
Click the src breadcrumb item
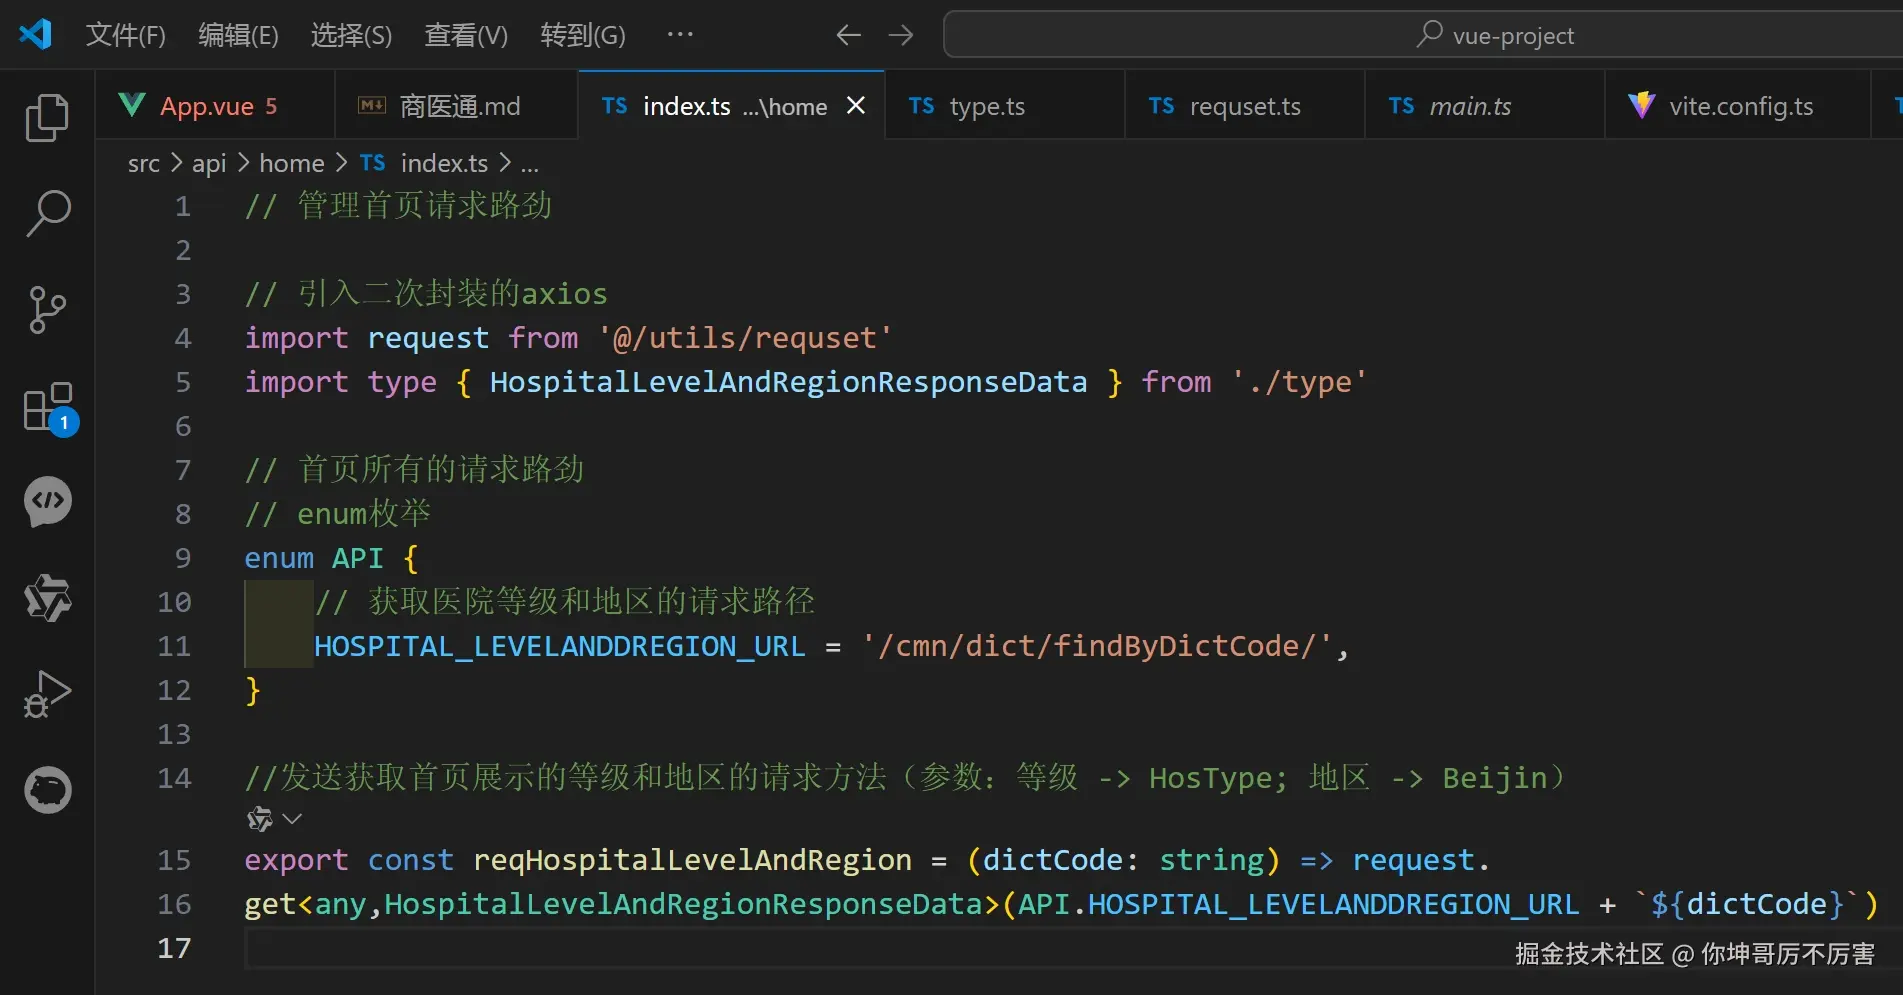143,163
